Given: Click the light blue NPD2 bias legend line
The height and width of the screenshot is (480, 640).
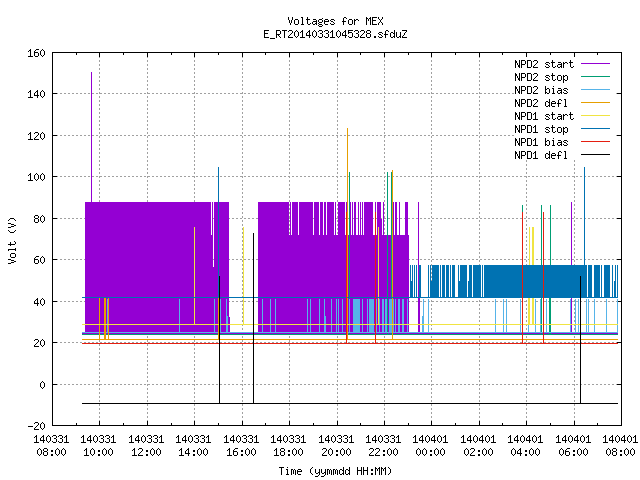Looking at the screenshot, I should (x=595, y=90).
